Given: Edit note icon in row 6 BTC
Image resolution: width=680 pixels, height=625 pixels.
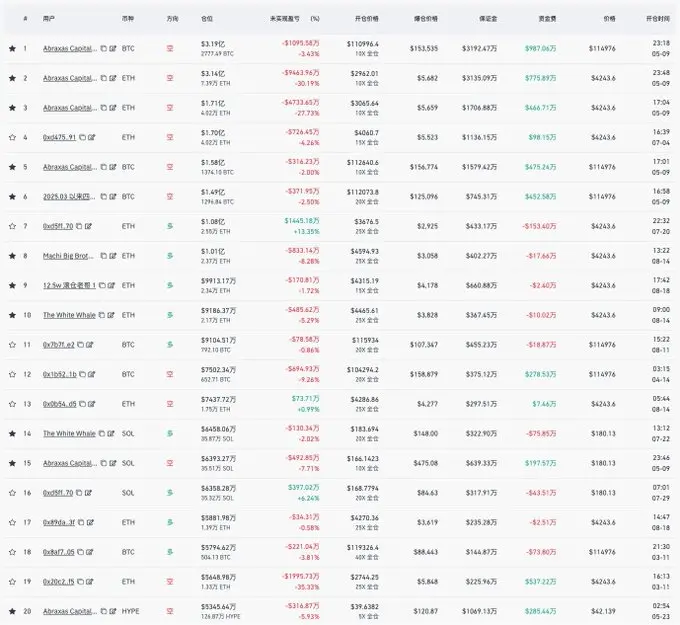Looking at the screenshot, I should [x=113, y=196].
